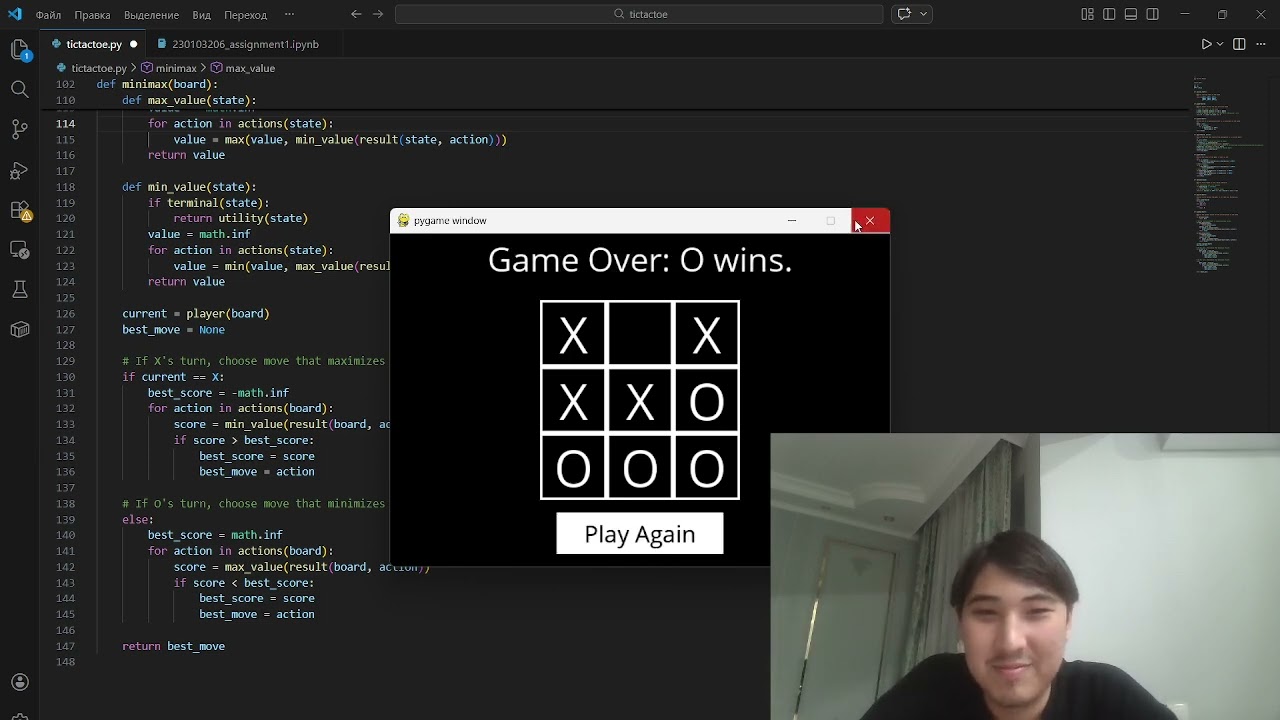
Task: Click unsaved dot on tictactoe.py tab
Action: pyautogui.click(x=133, y=44)
